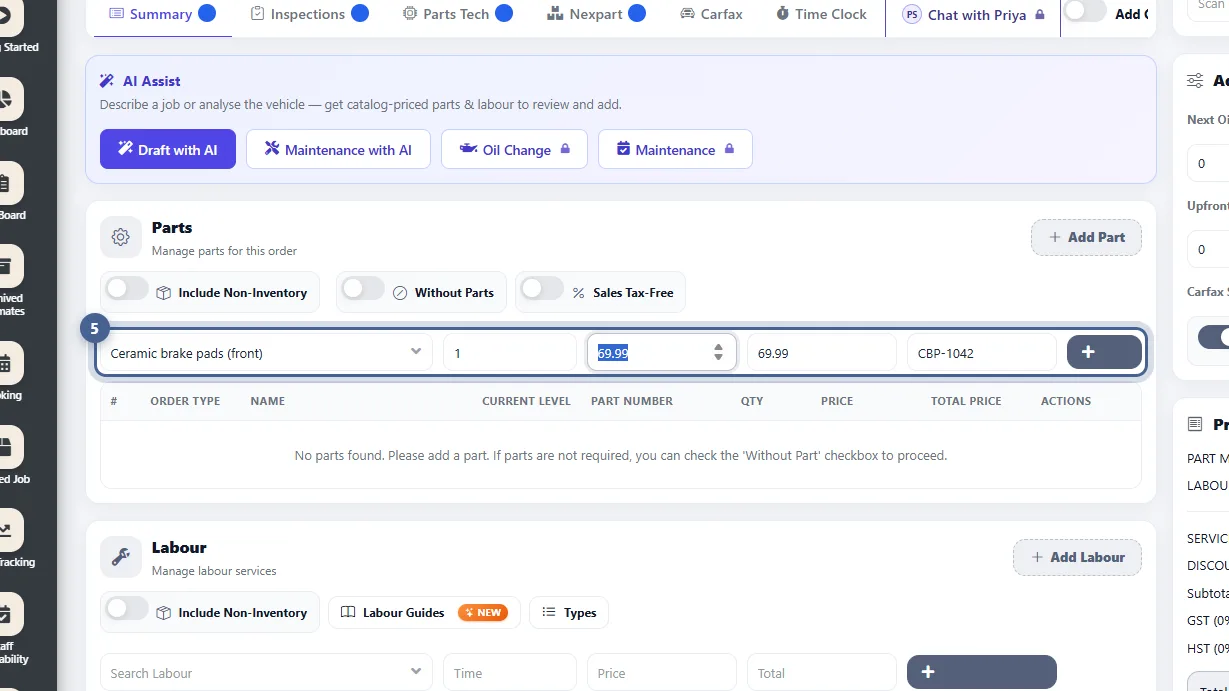Click the Draft with AI button

click(168, 149)
